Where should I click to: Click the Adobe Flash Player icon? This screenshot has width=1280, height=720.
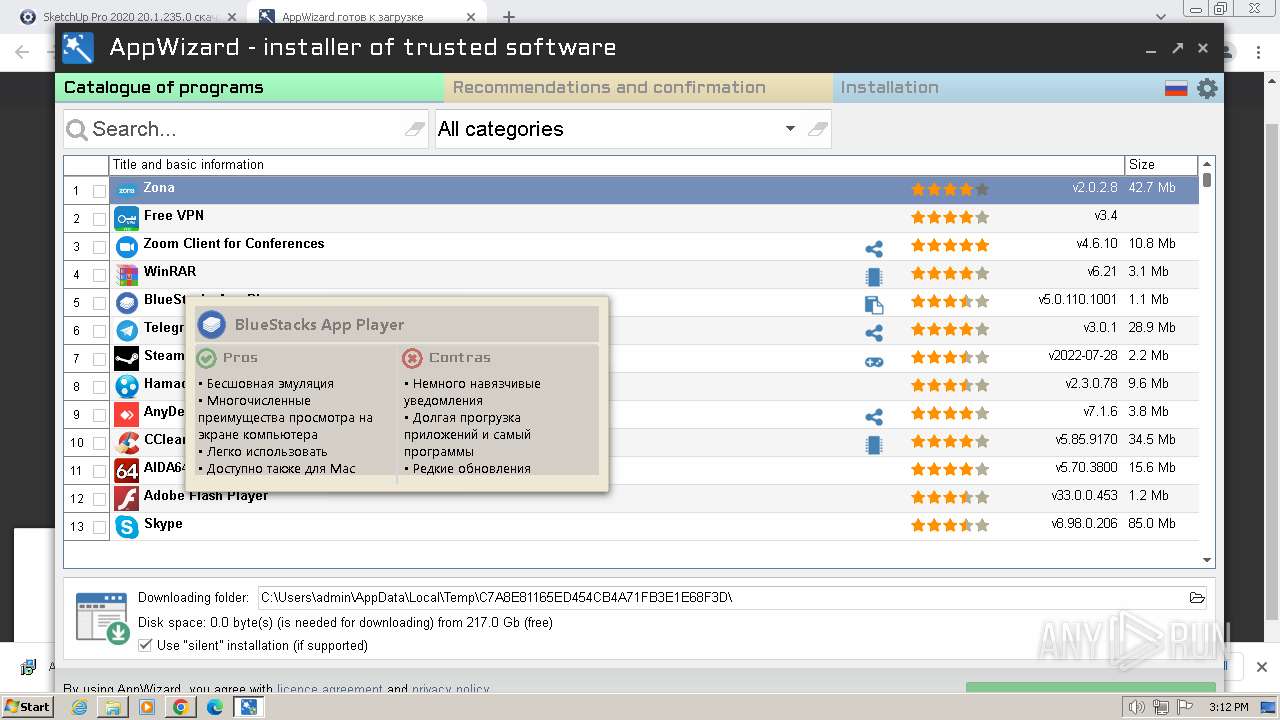tap(126, 498)
